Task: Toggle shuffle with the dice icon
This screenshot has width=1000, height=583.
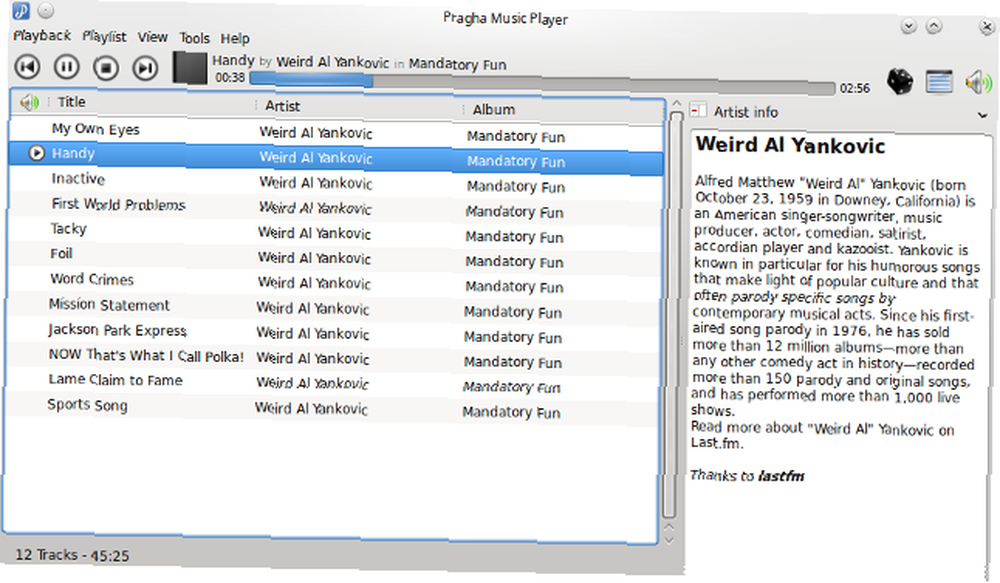Action: 899,81
